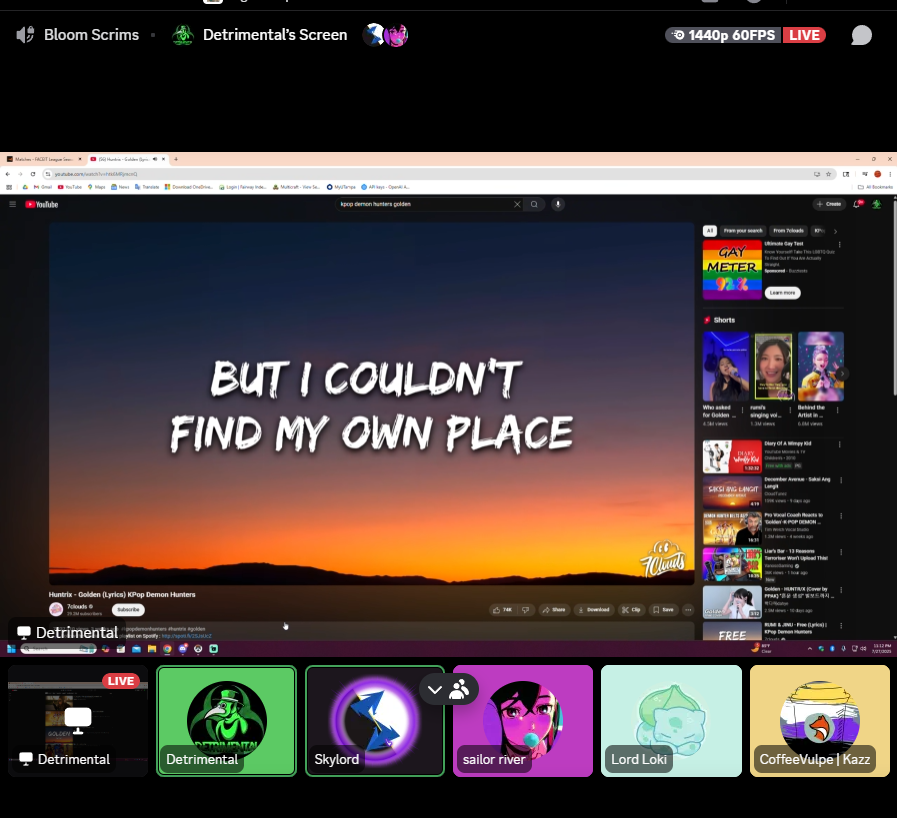Click the Windows Start button in shared taskbar
This screenshot has width=897, height=818.
point(11,649)
